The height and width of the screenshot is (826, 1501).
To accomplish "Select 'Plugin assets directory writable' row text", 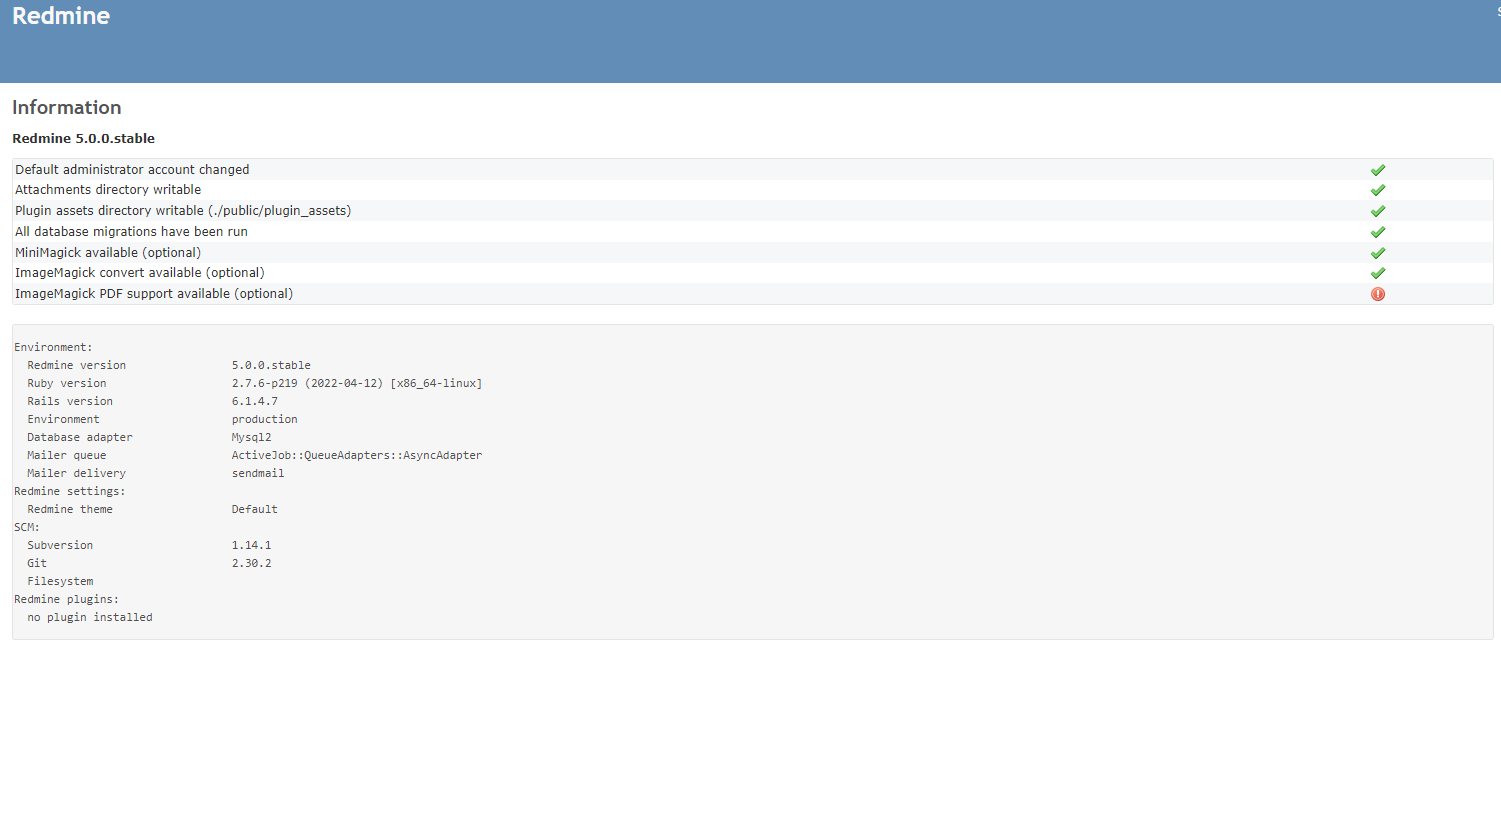I will click(183, 211).
